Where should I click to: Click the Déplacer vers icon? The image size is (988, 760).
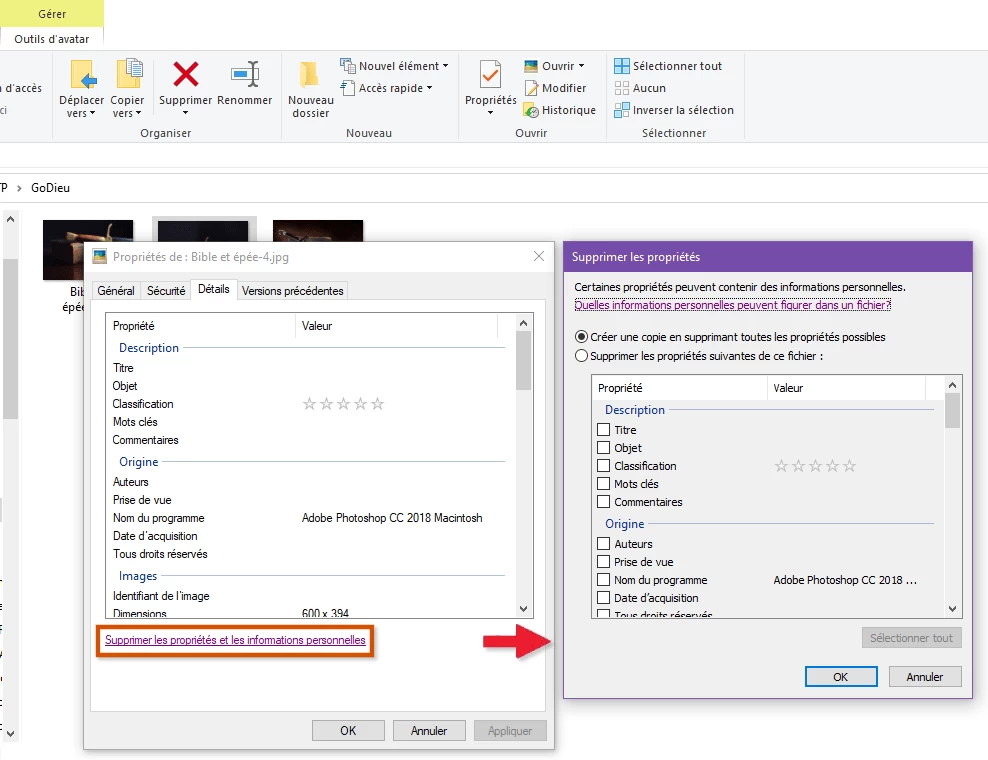pyautogui.click(x=82, y=76)
